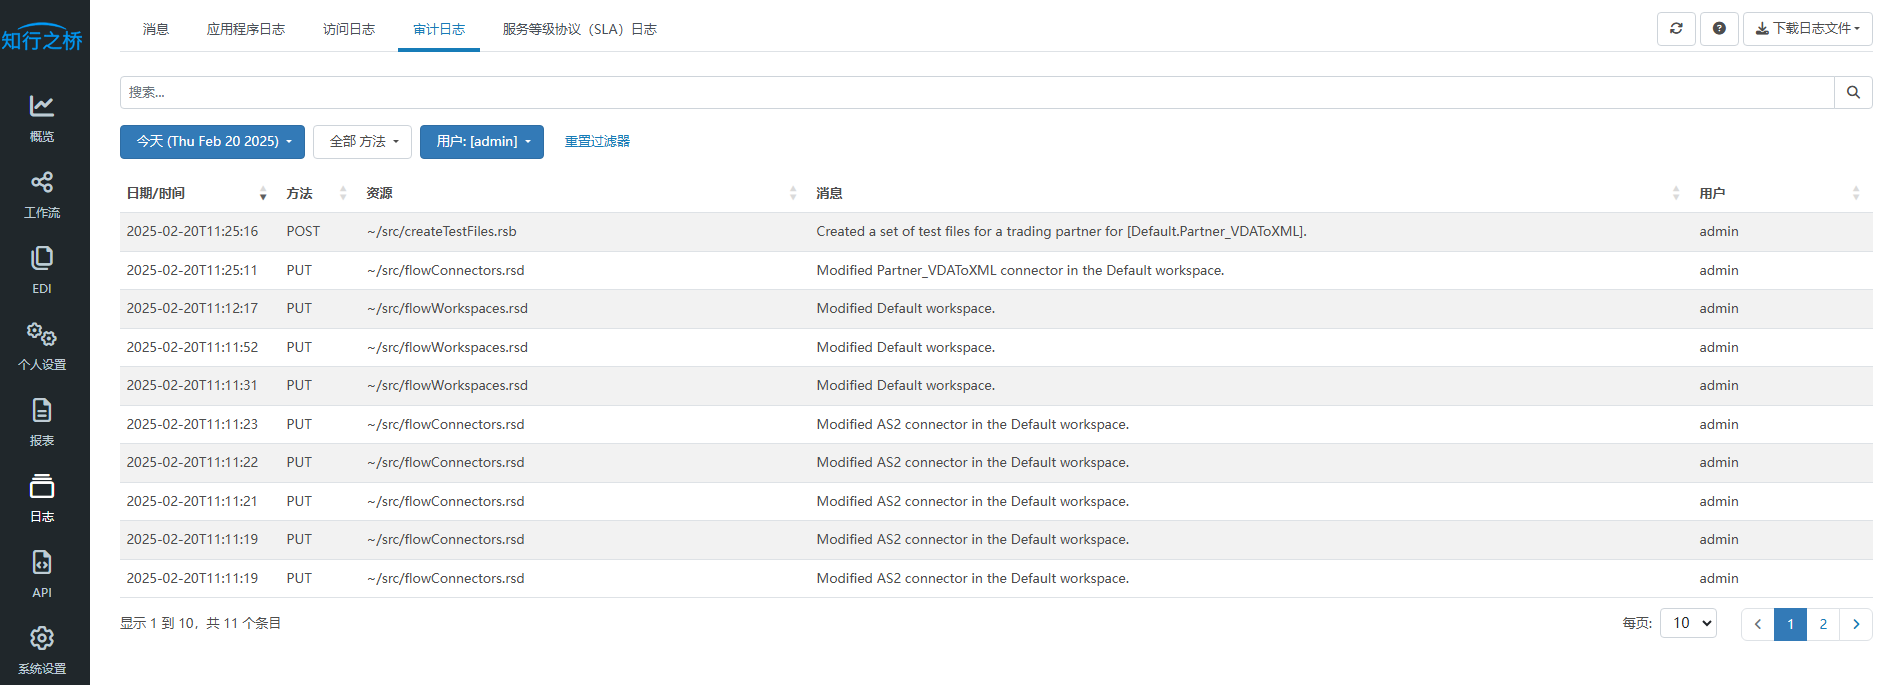Click the 消息 column header text
The width and height of the screenshot is (1904, 685).
[x=829, y=194]
